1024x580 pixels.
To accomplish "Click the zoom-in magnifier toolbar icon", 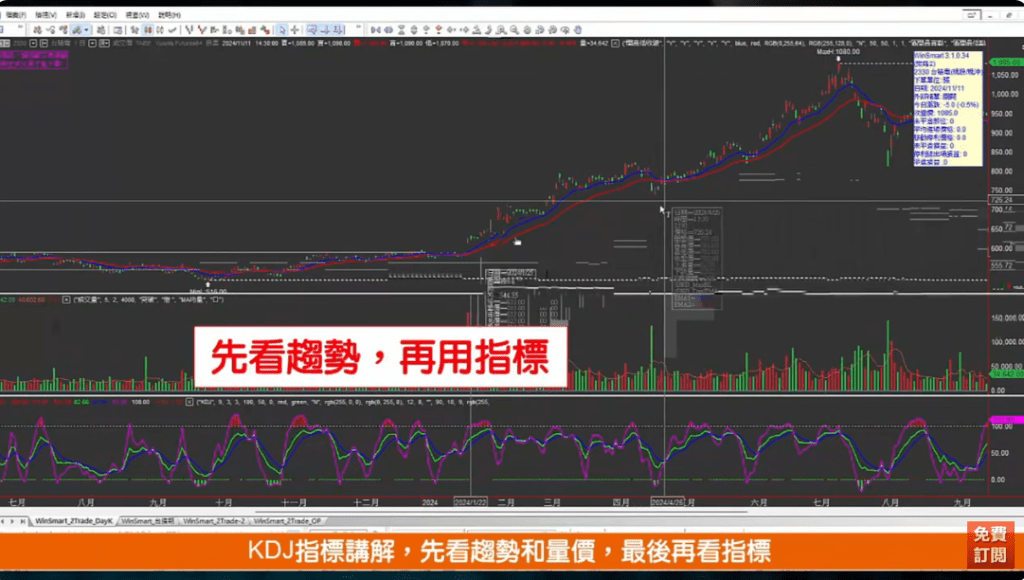I will tap(501, 29).
